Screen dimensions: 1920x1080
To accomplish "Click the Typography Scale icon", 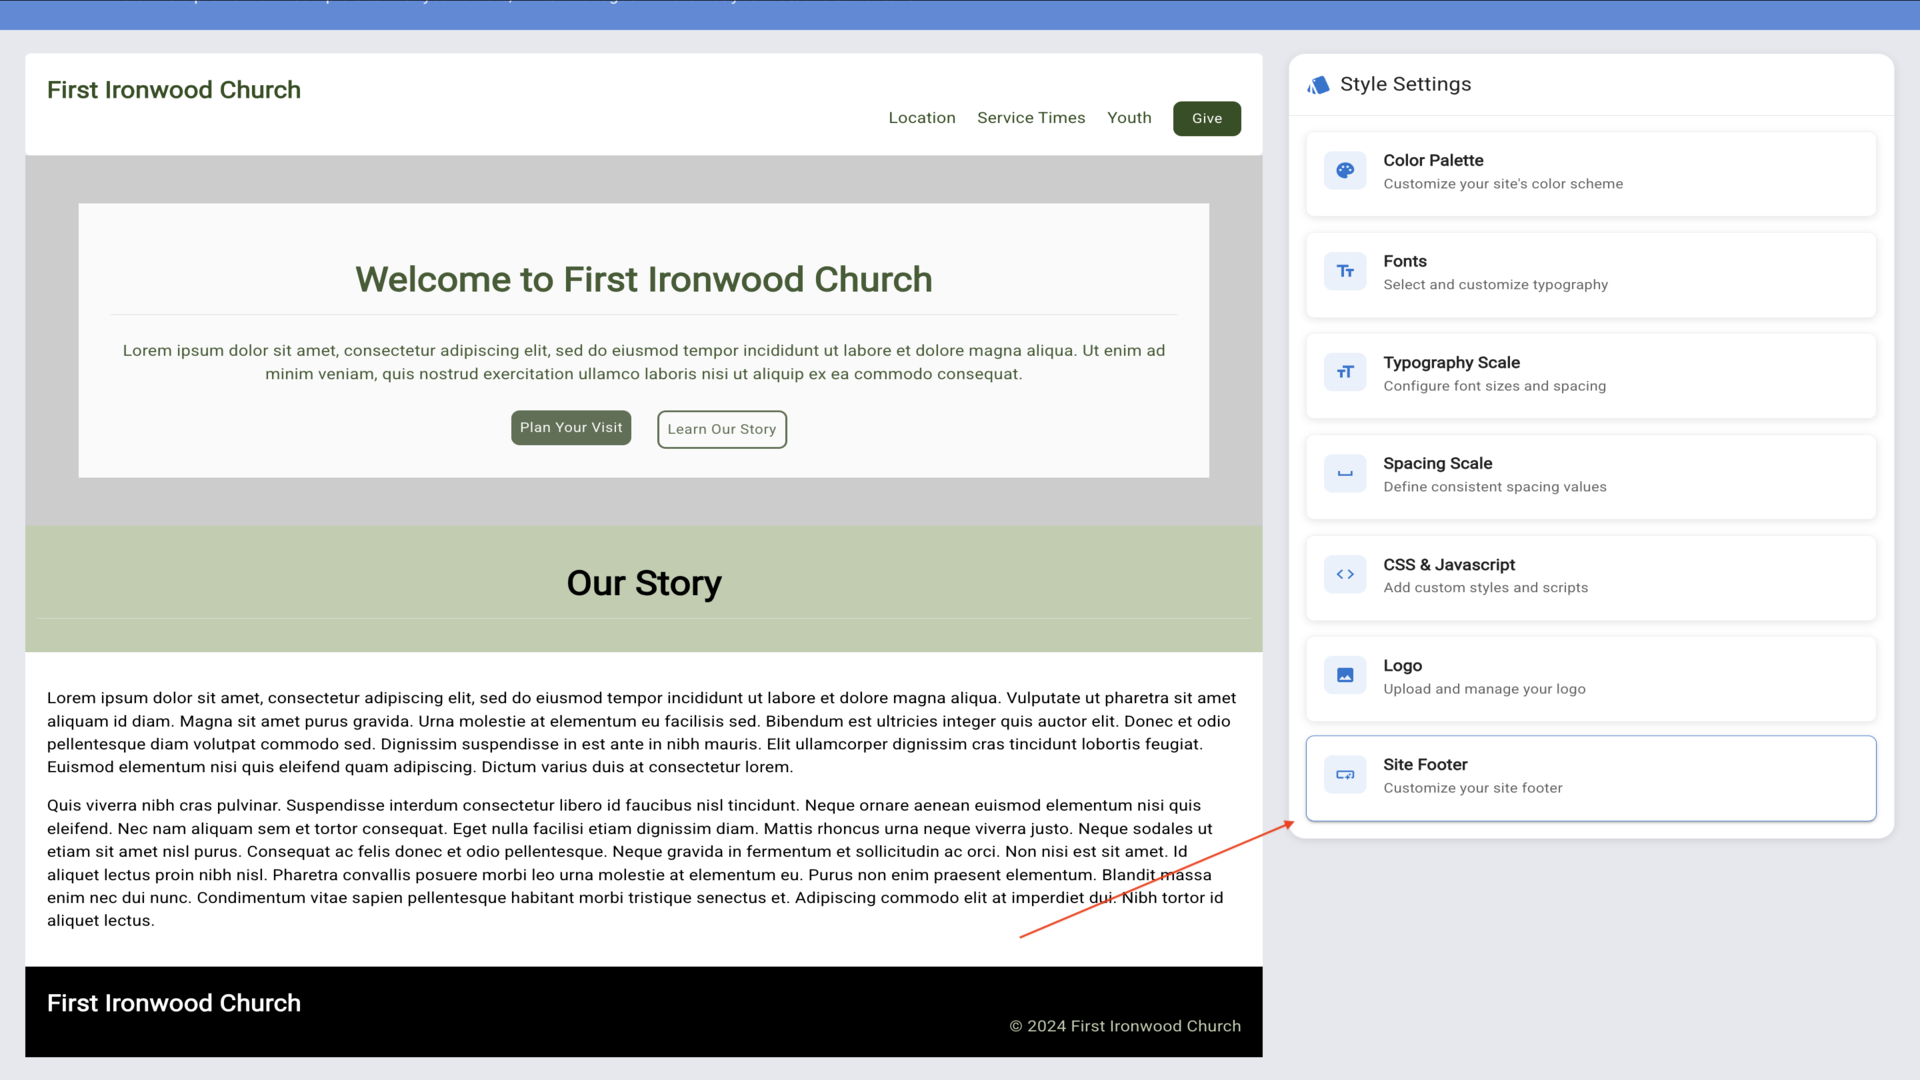I will (1345, 373).
